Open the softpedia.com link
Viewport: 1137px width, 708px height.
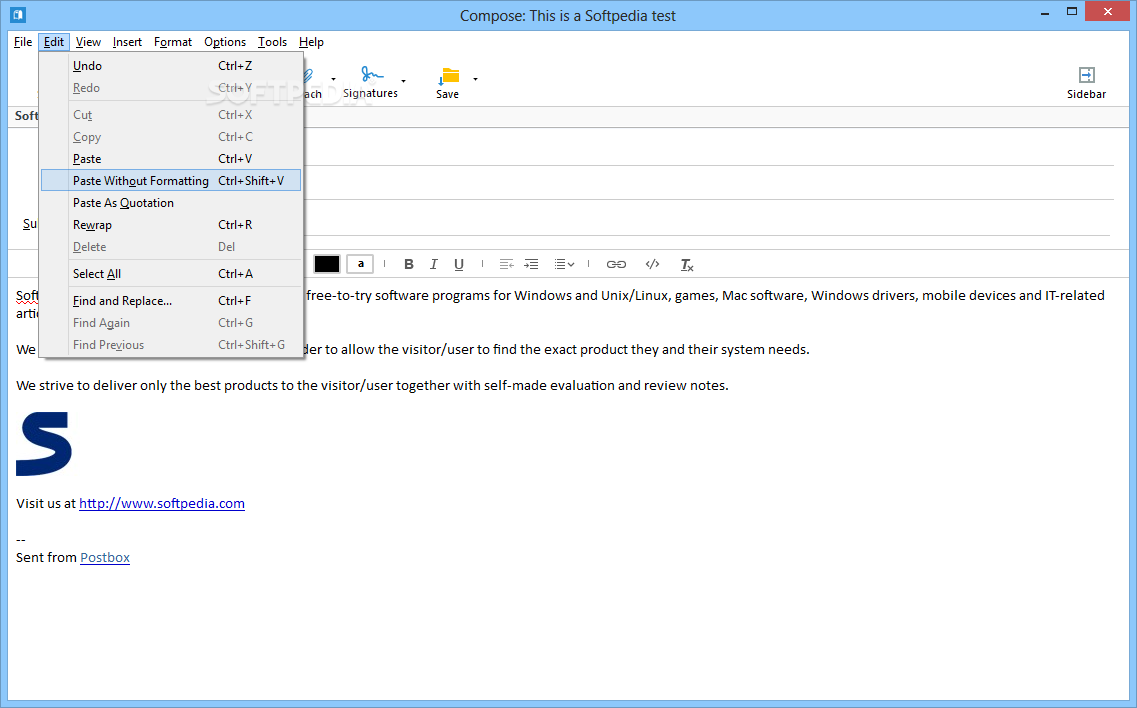pyautogui.click(x=162, y=503)
